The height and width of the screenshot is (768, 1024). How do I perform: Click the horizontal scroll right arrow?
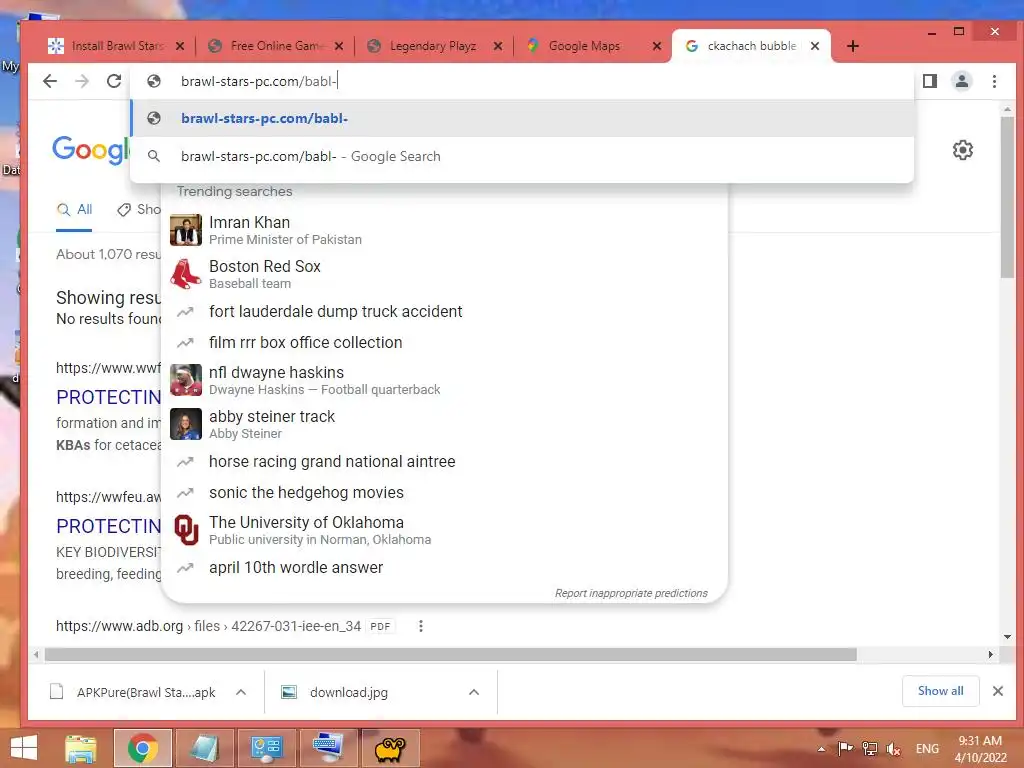click(991, 654)
